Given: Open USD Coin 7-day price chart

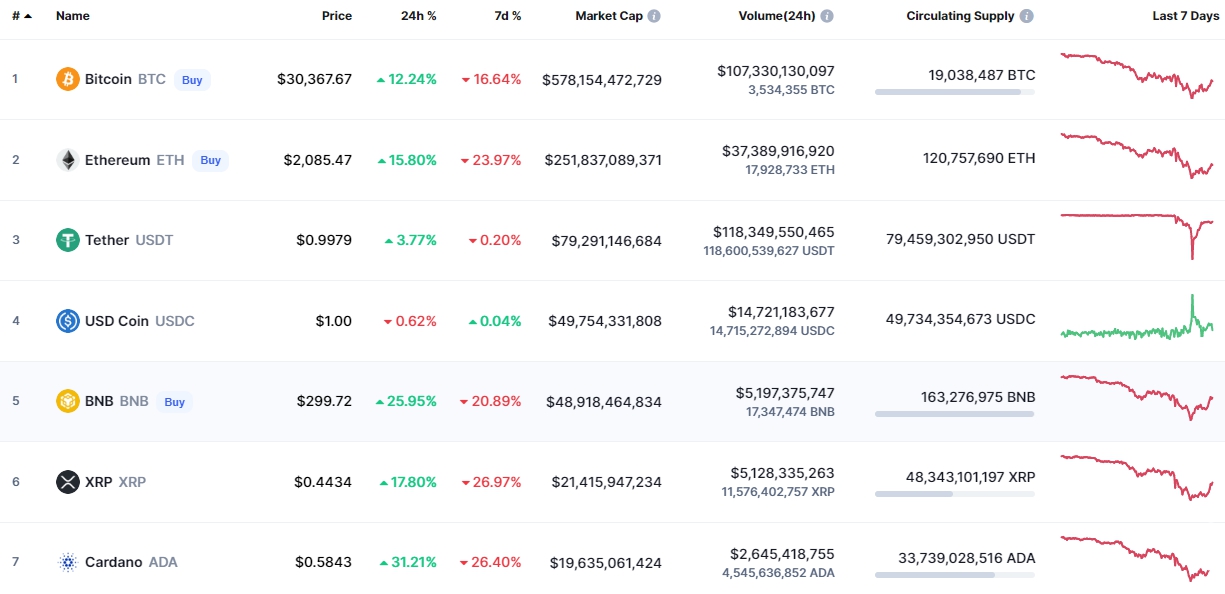Looking at the screenshot, I should pos(1137,316).
